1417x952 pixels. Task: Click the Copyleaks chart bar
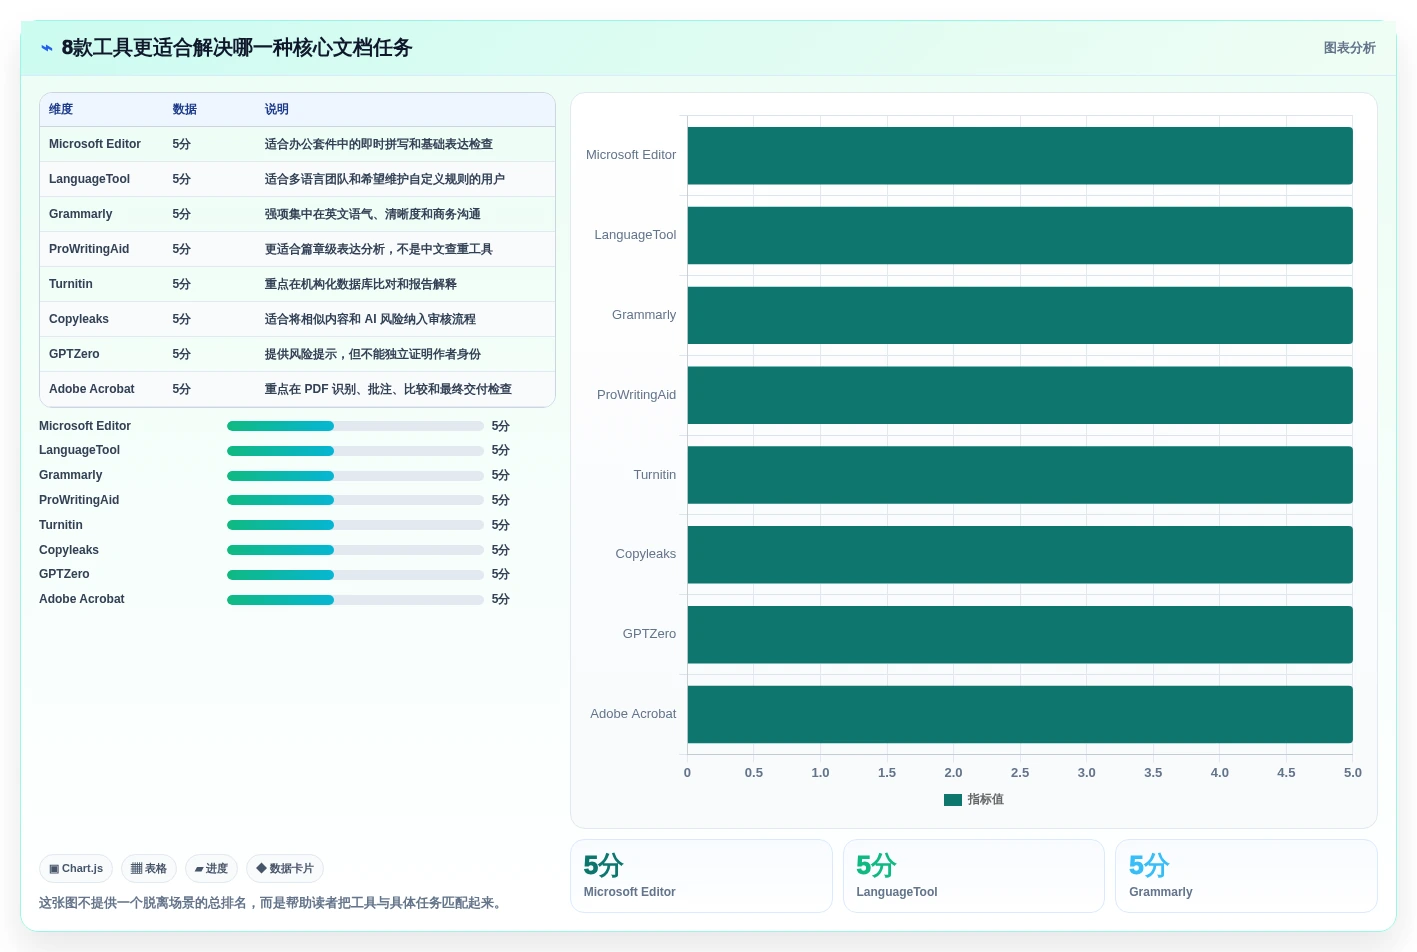click(x=1020, y=555)
